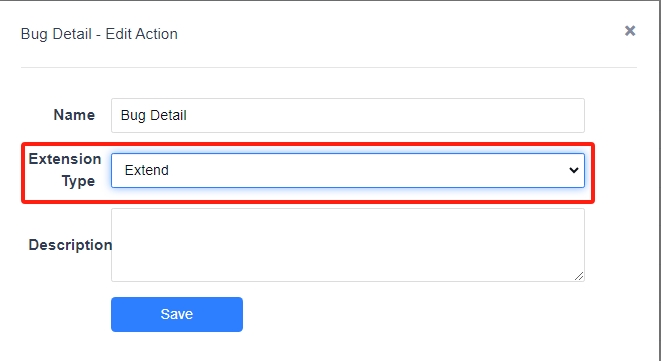Click the Name field label
This screenshot has height=361, width=661.
click(74, 115)
